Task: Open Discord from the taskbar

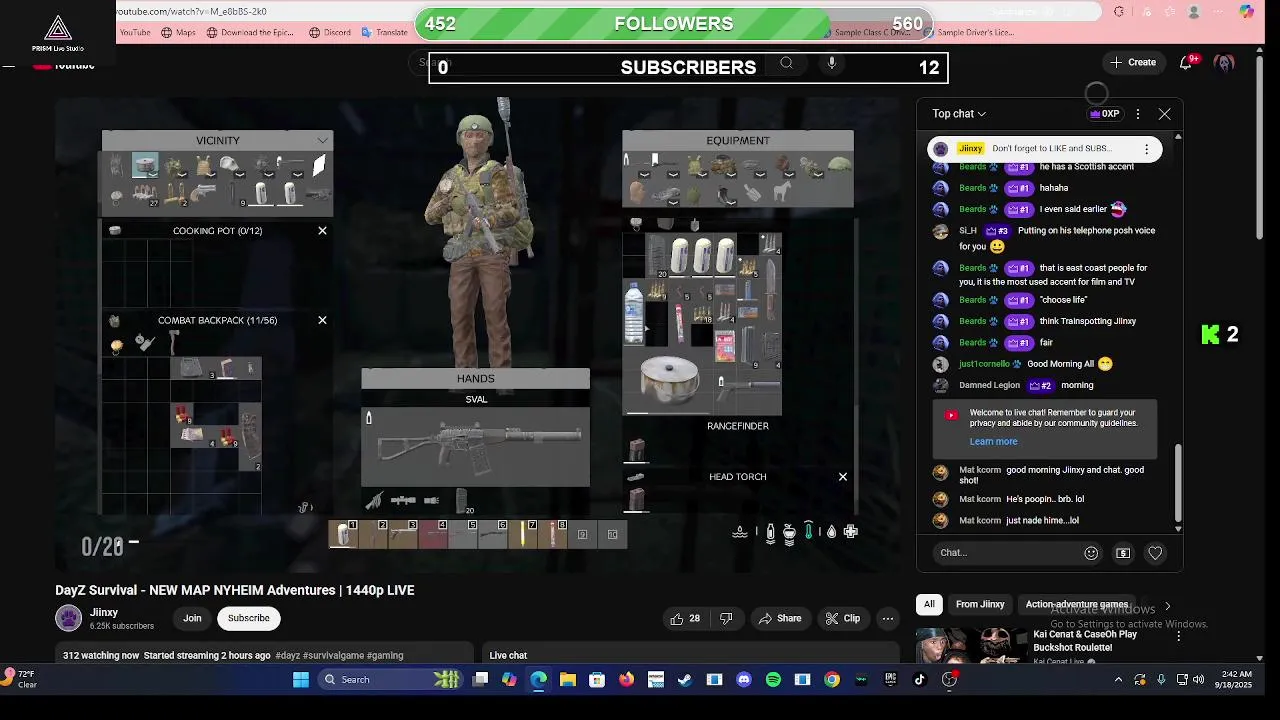Action: pyautogui.click(x=743, y=680)
